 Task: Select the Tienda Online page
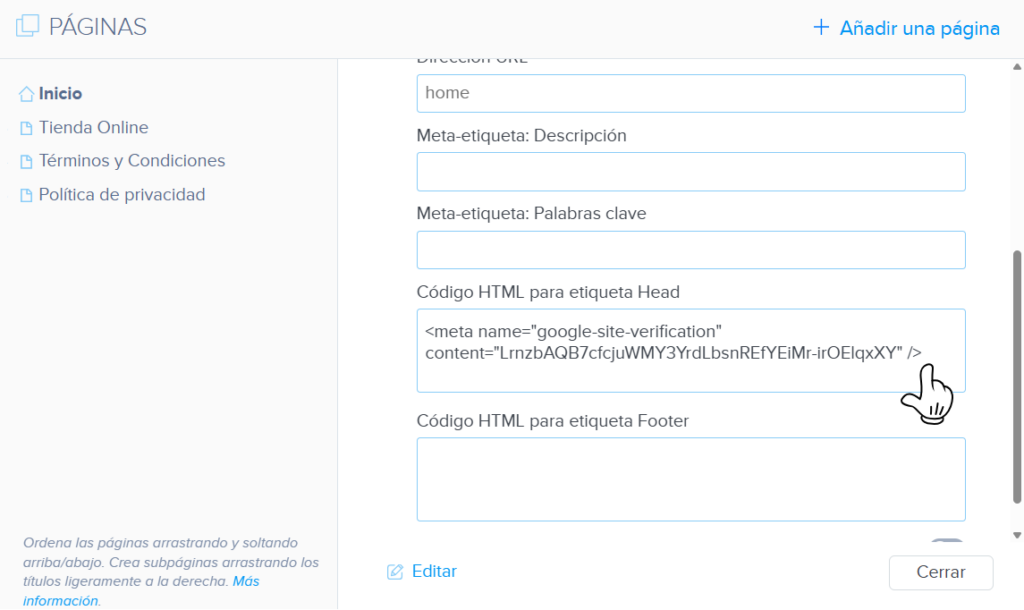pyautogui.click(x=93, y=128)
